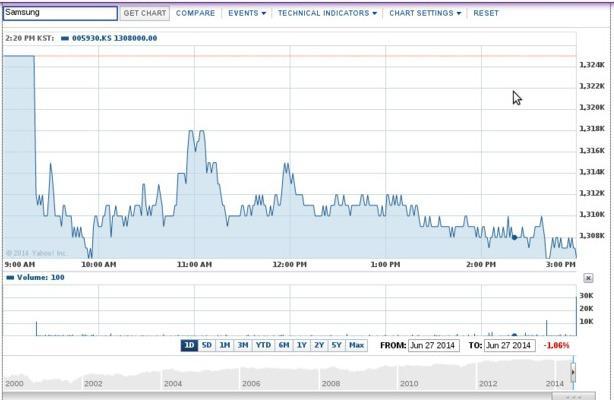Click the RESET link
The height and width of the screenshot is (400, 614).
tap(486, 13)
